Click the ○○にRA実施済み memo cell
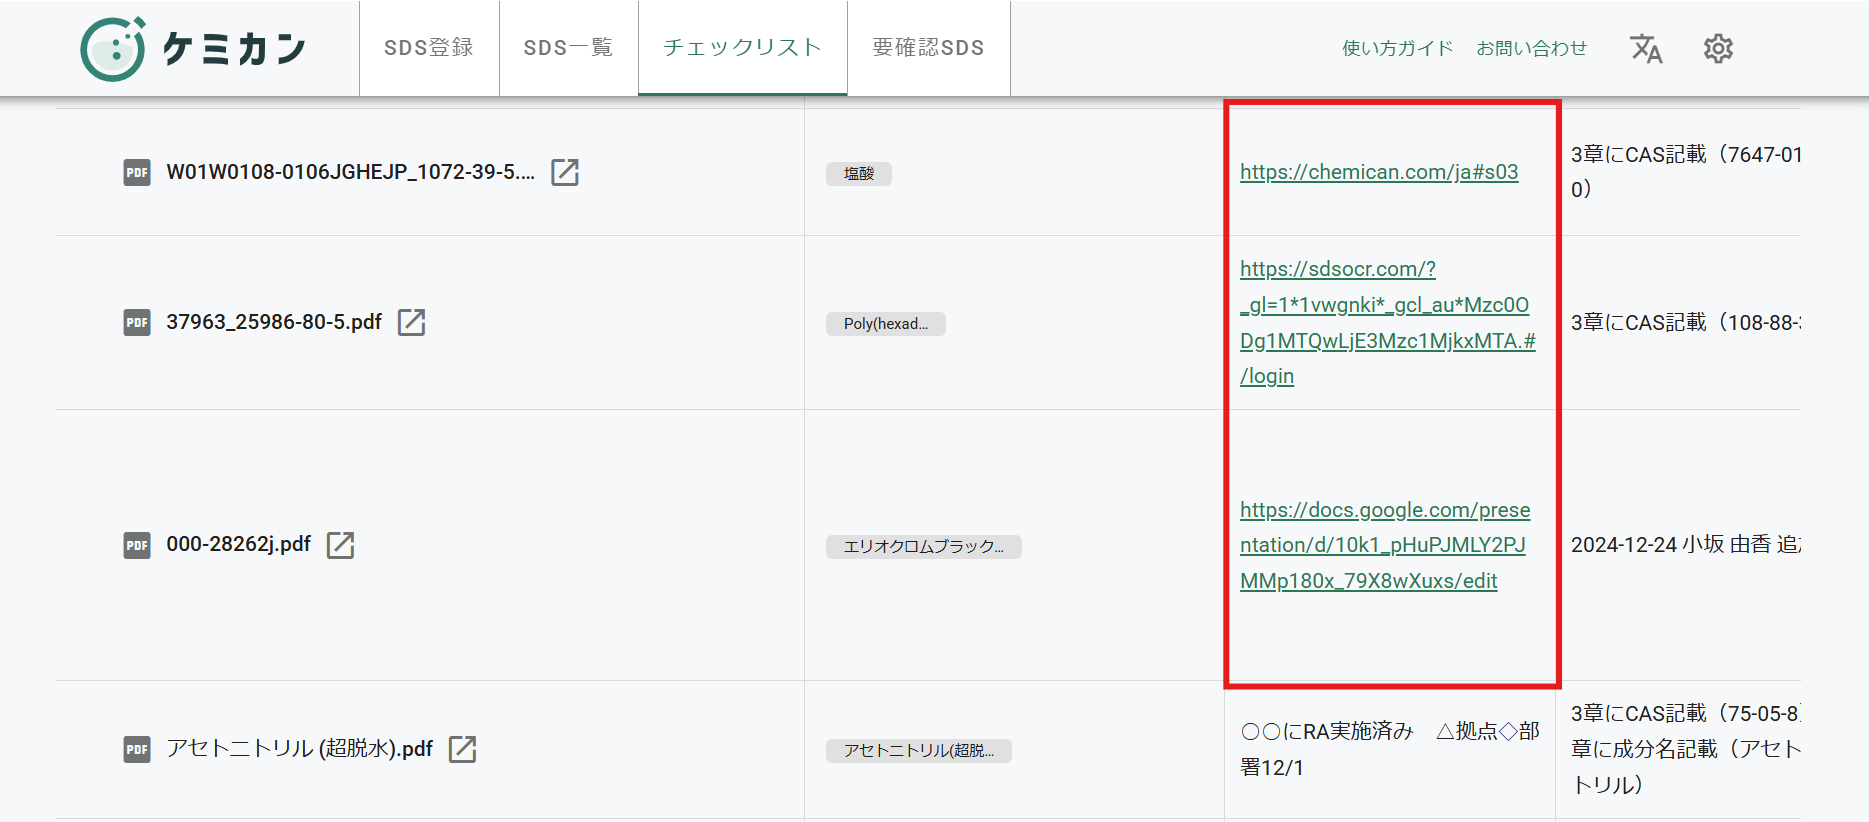 click(1390, 749)
